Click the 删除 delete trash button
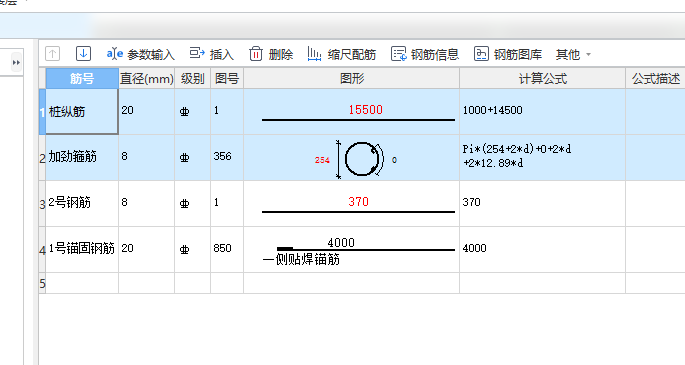The image size is (685, 365). (271, 54)
